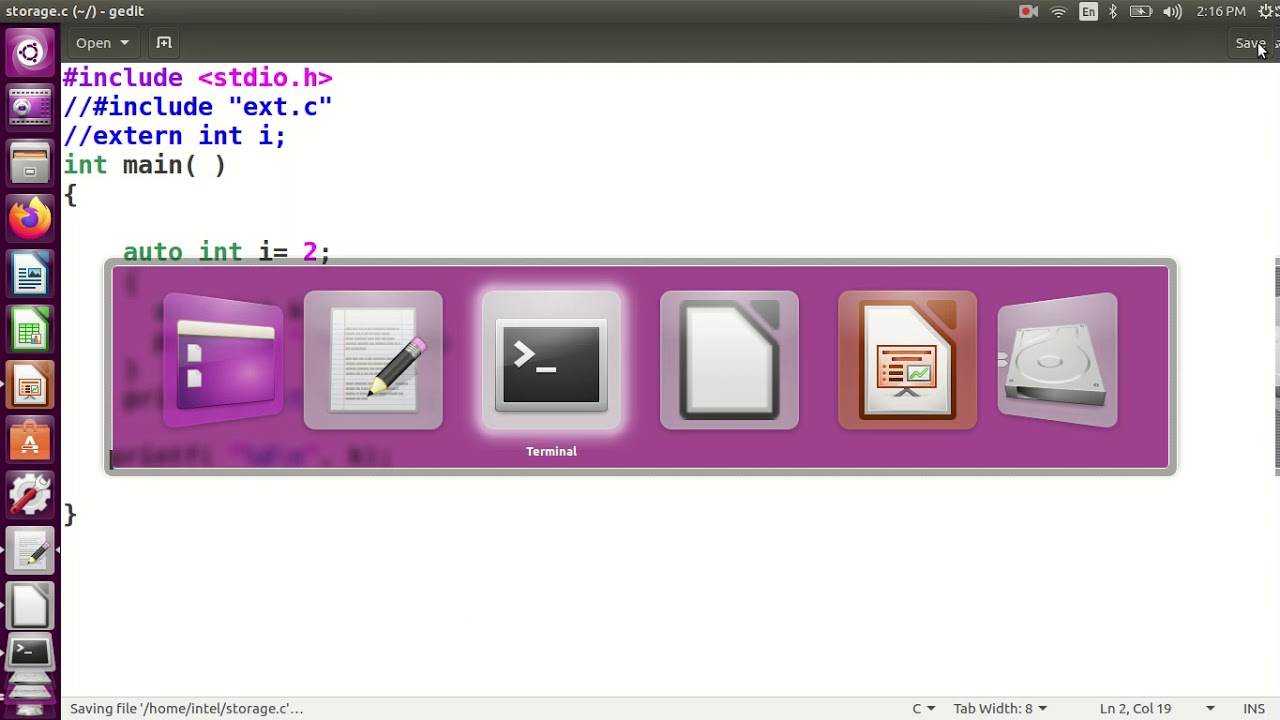
Task: Open the Ln 2, Col 19 dropdown
Action: point(1157,708)
